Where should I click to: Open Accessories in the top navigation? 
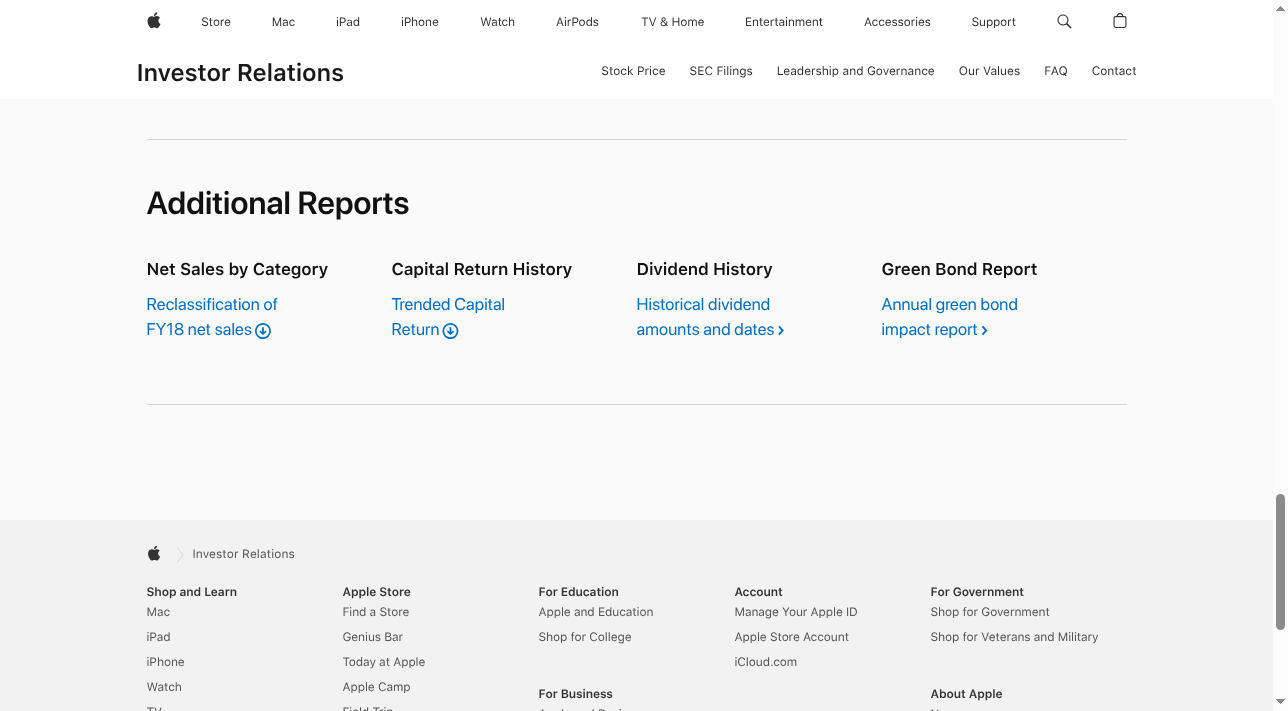point(897,22)
